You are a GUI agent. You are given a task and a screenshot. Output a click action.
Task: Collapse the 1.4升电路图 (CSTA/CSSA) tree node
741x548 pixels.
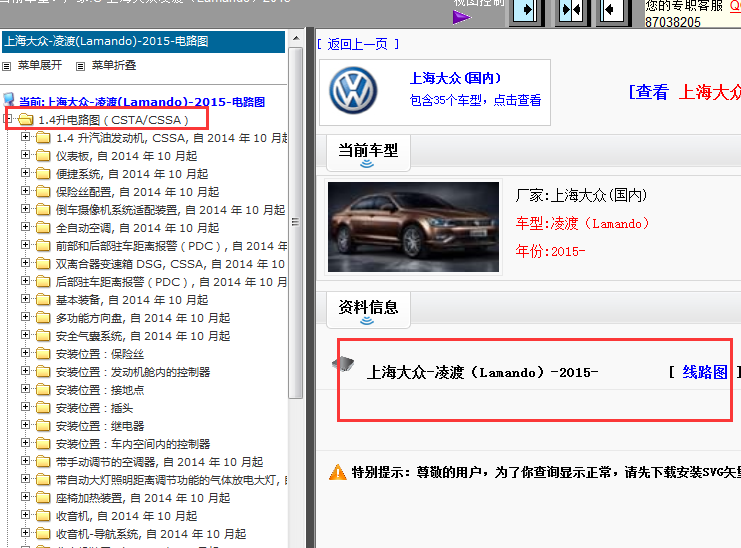coord(8,118)
